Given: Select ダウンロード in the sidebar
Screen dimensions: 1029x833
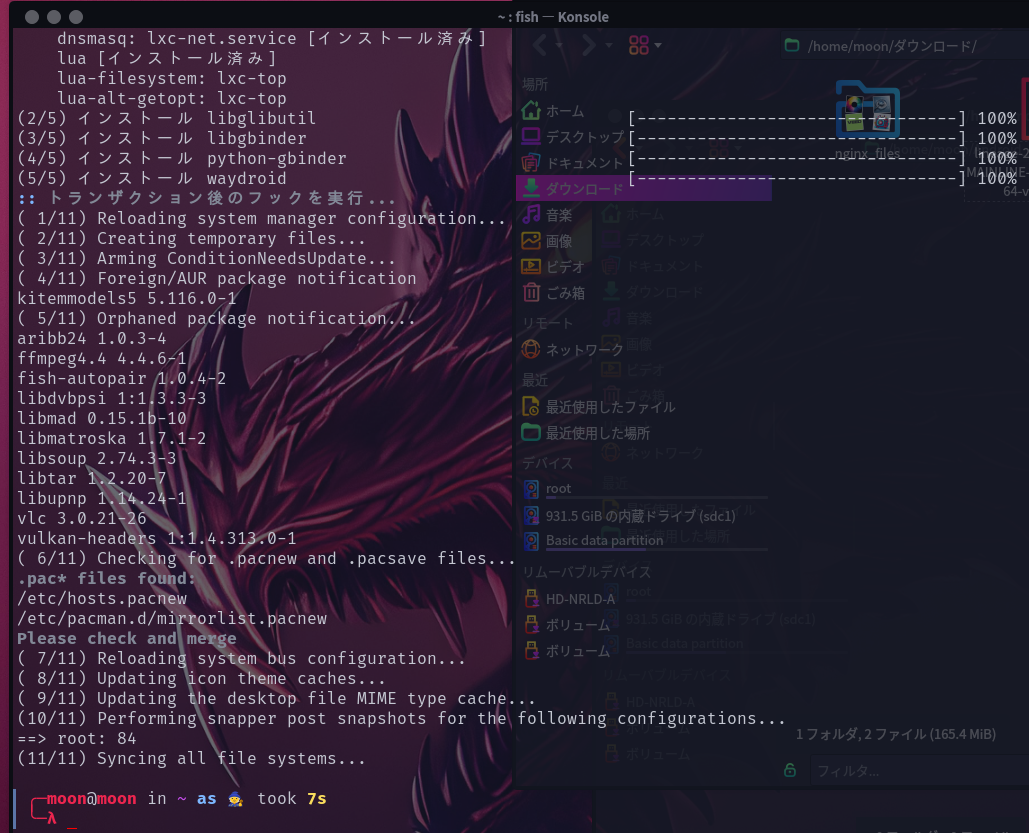Looking at the screenshot, I should click(583, 188).
